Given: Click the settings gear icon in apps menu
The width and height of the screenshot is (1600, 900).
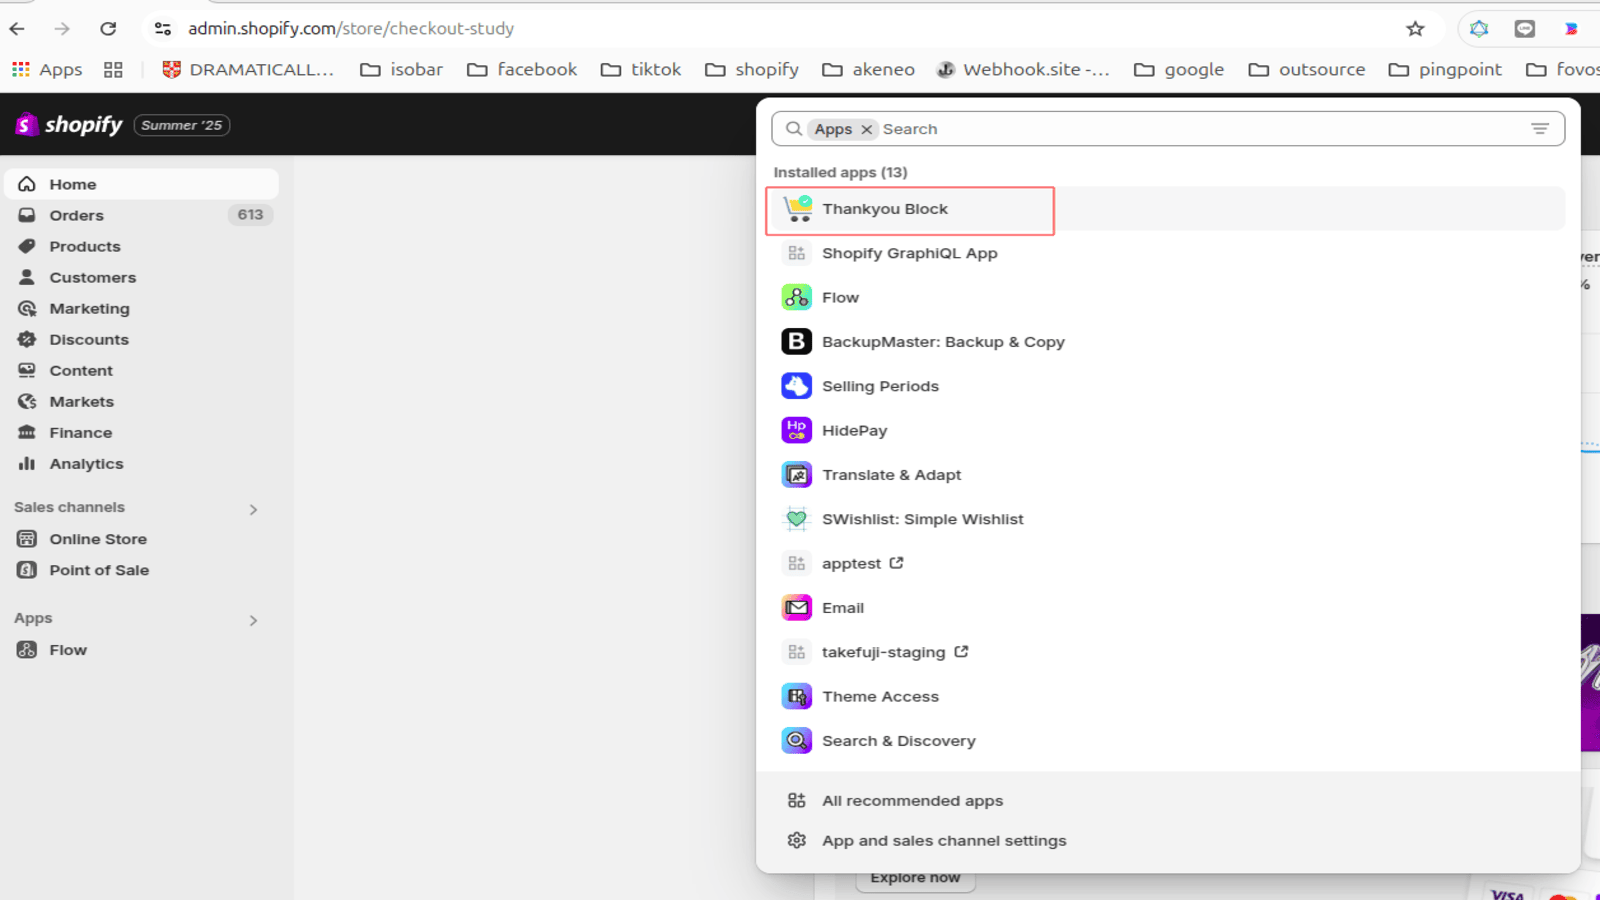Looking at the screenshot, I should click(797, 840).
